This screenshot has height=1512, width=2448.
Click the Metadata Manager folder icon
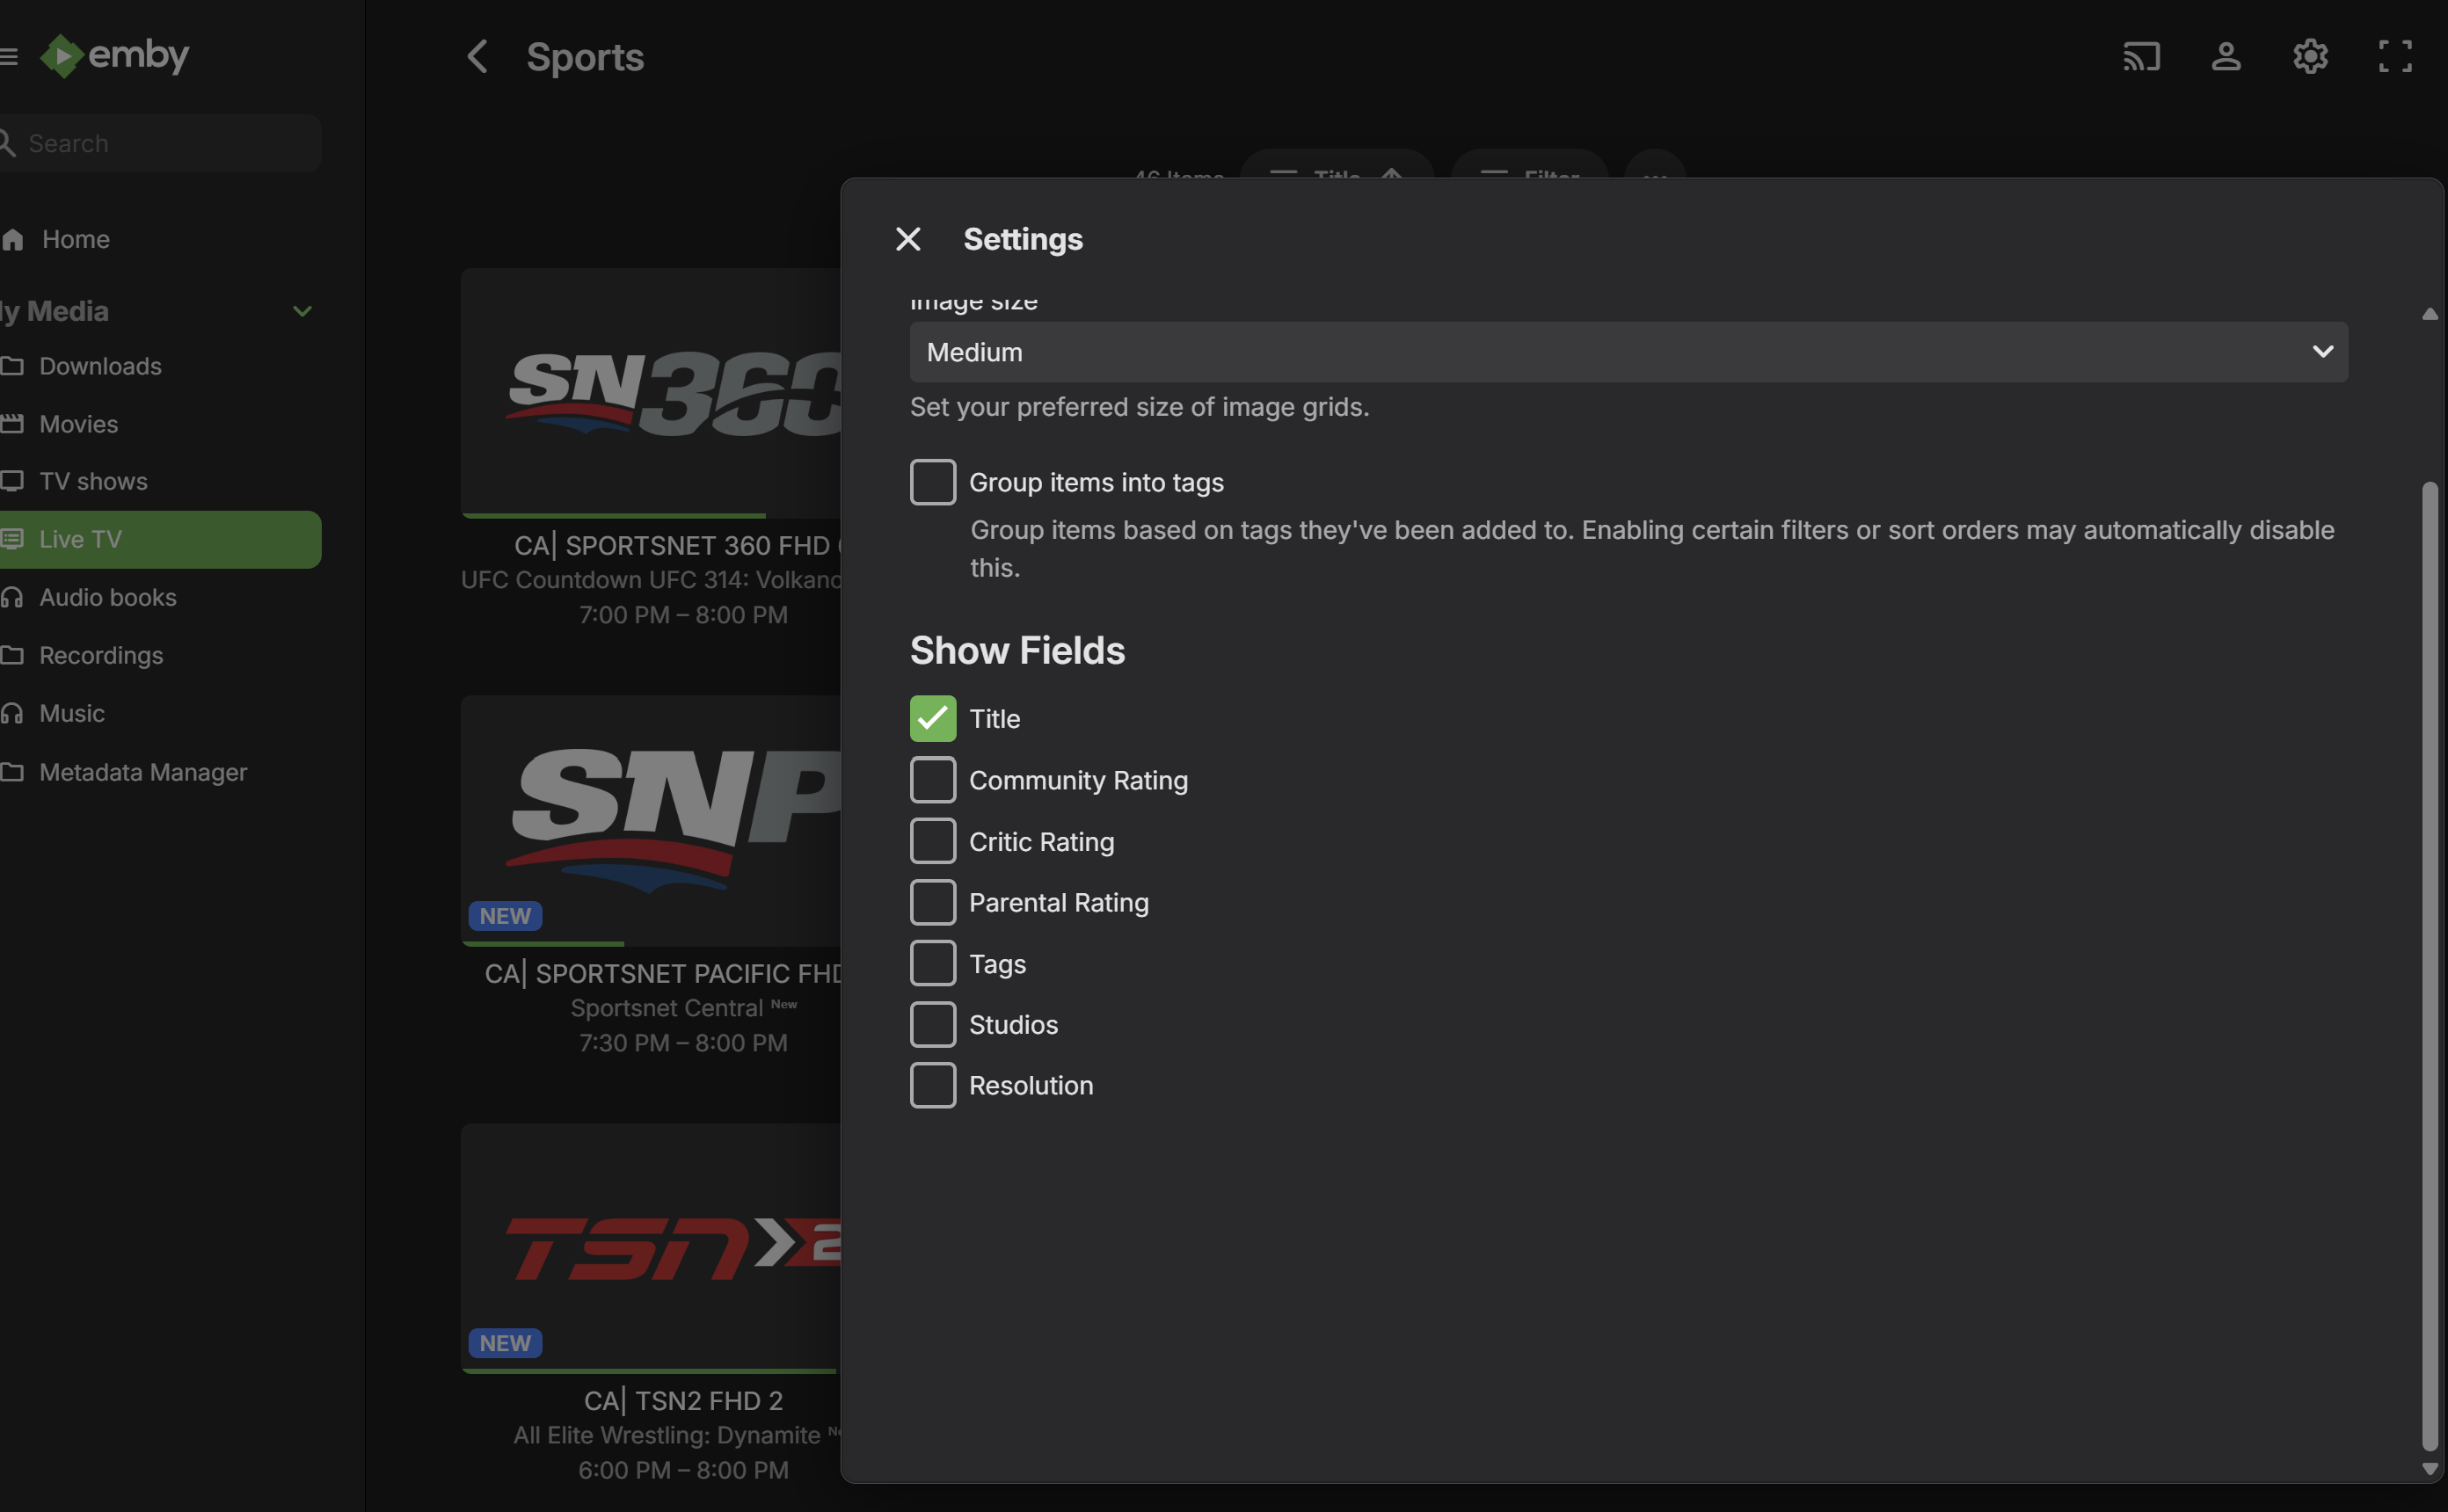12,772
